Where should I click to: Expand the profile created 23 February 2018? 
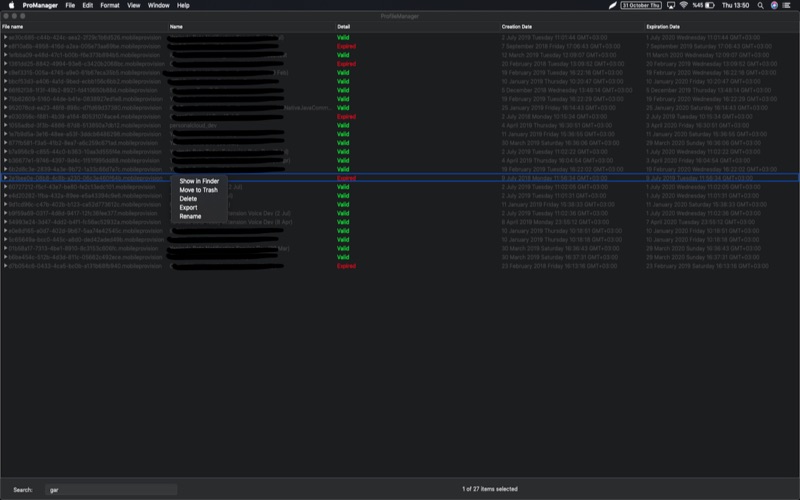tap(6, 266)
